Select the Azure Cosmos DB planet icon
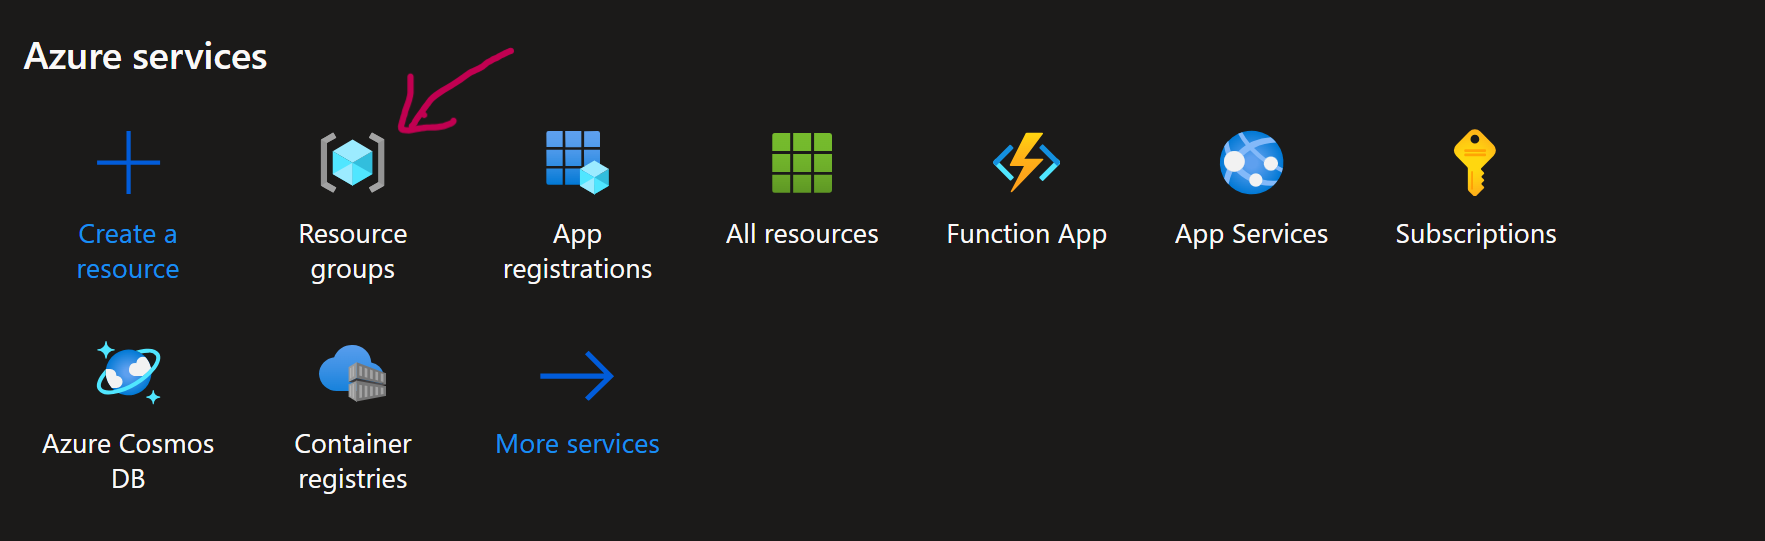The height and width of the screenshot is (541, 1765). (128, 373)
